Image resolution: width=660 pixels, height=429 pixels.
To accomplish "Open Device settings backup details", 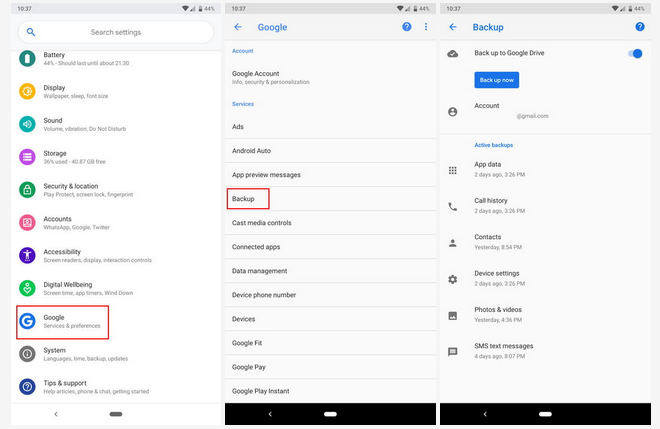I will [545, 278].
